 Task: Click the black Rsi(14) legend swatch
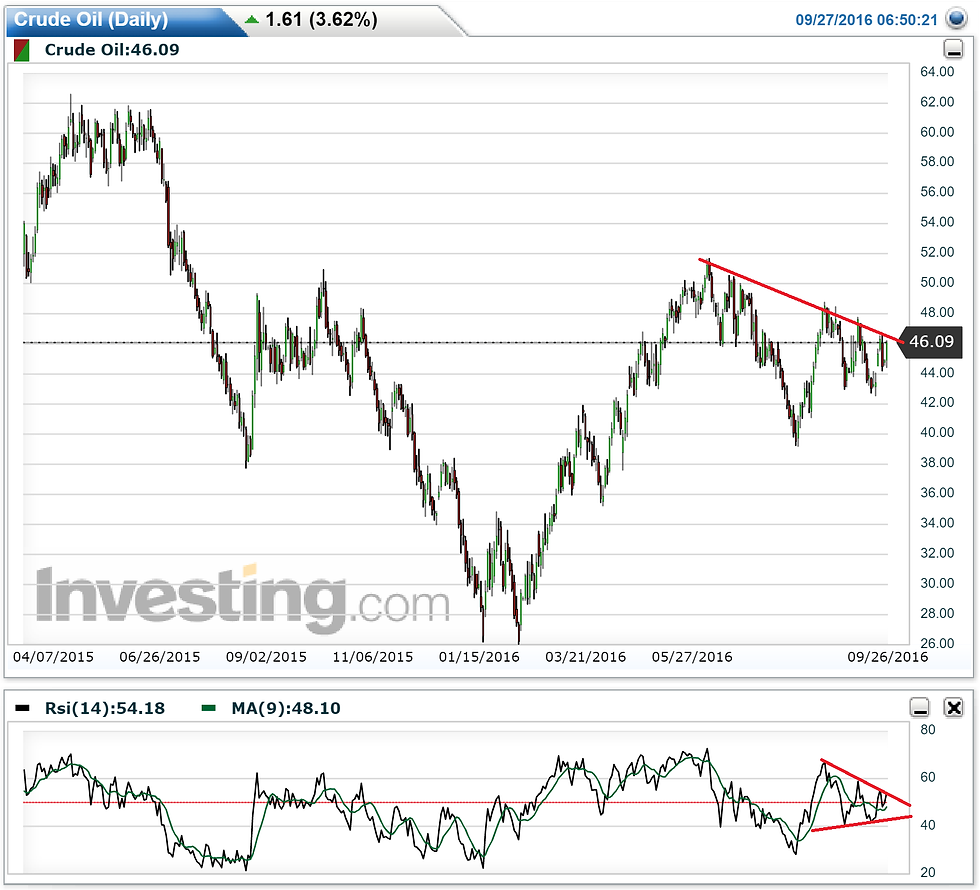22,708
